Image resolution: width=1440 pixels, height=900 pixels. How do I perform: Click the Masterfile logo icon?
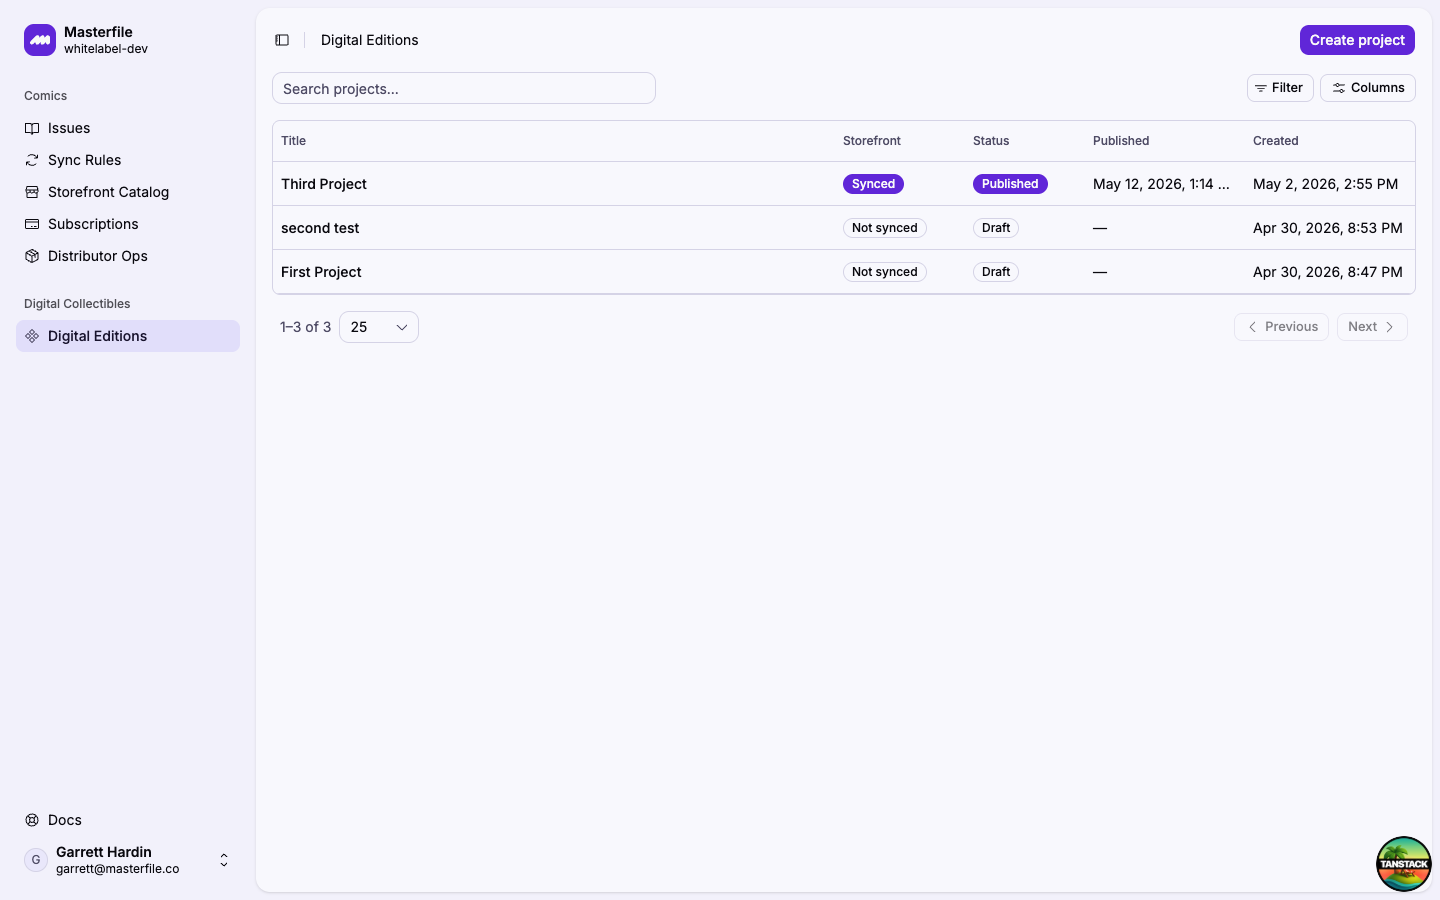click(40, 40)
